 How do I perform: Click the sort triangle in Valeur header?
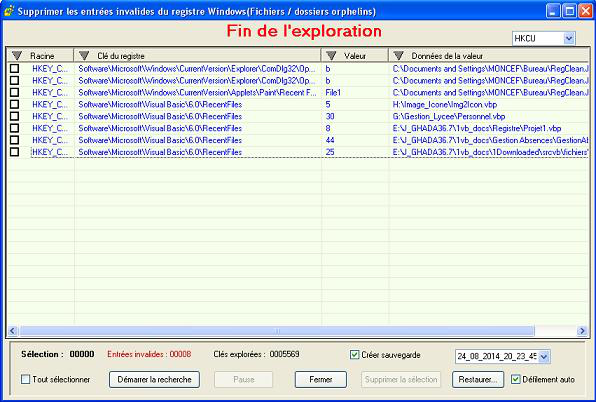tap(331, 56)
